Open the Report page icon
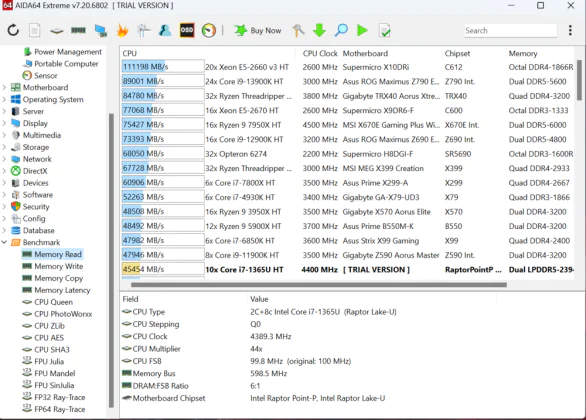This screenshot has height=420, width=586. tap(34, 30)
